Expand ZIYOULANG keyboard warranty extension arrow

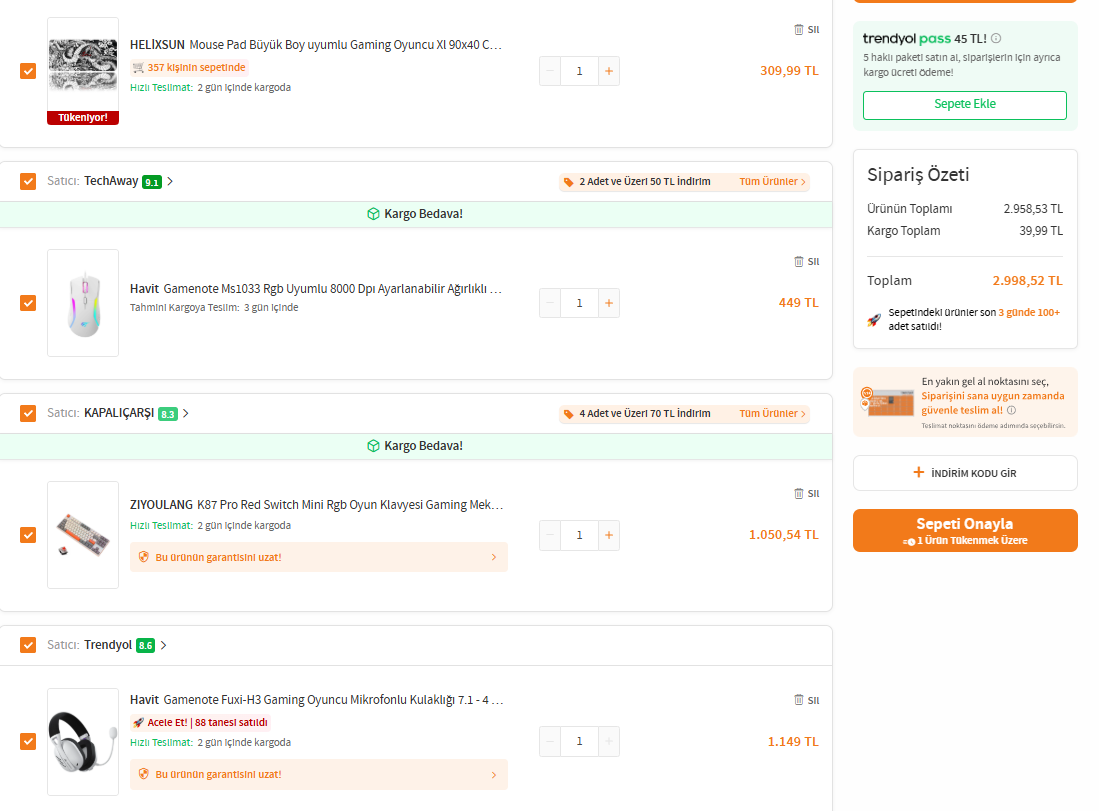[x=493, y=557]
